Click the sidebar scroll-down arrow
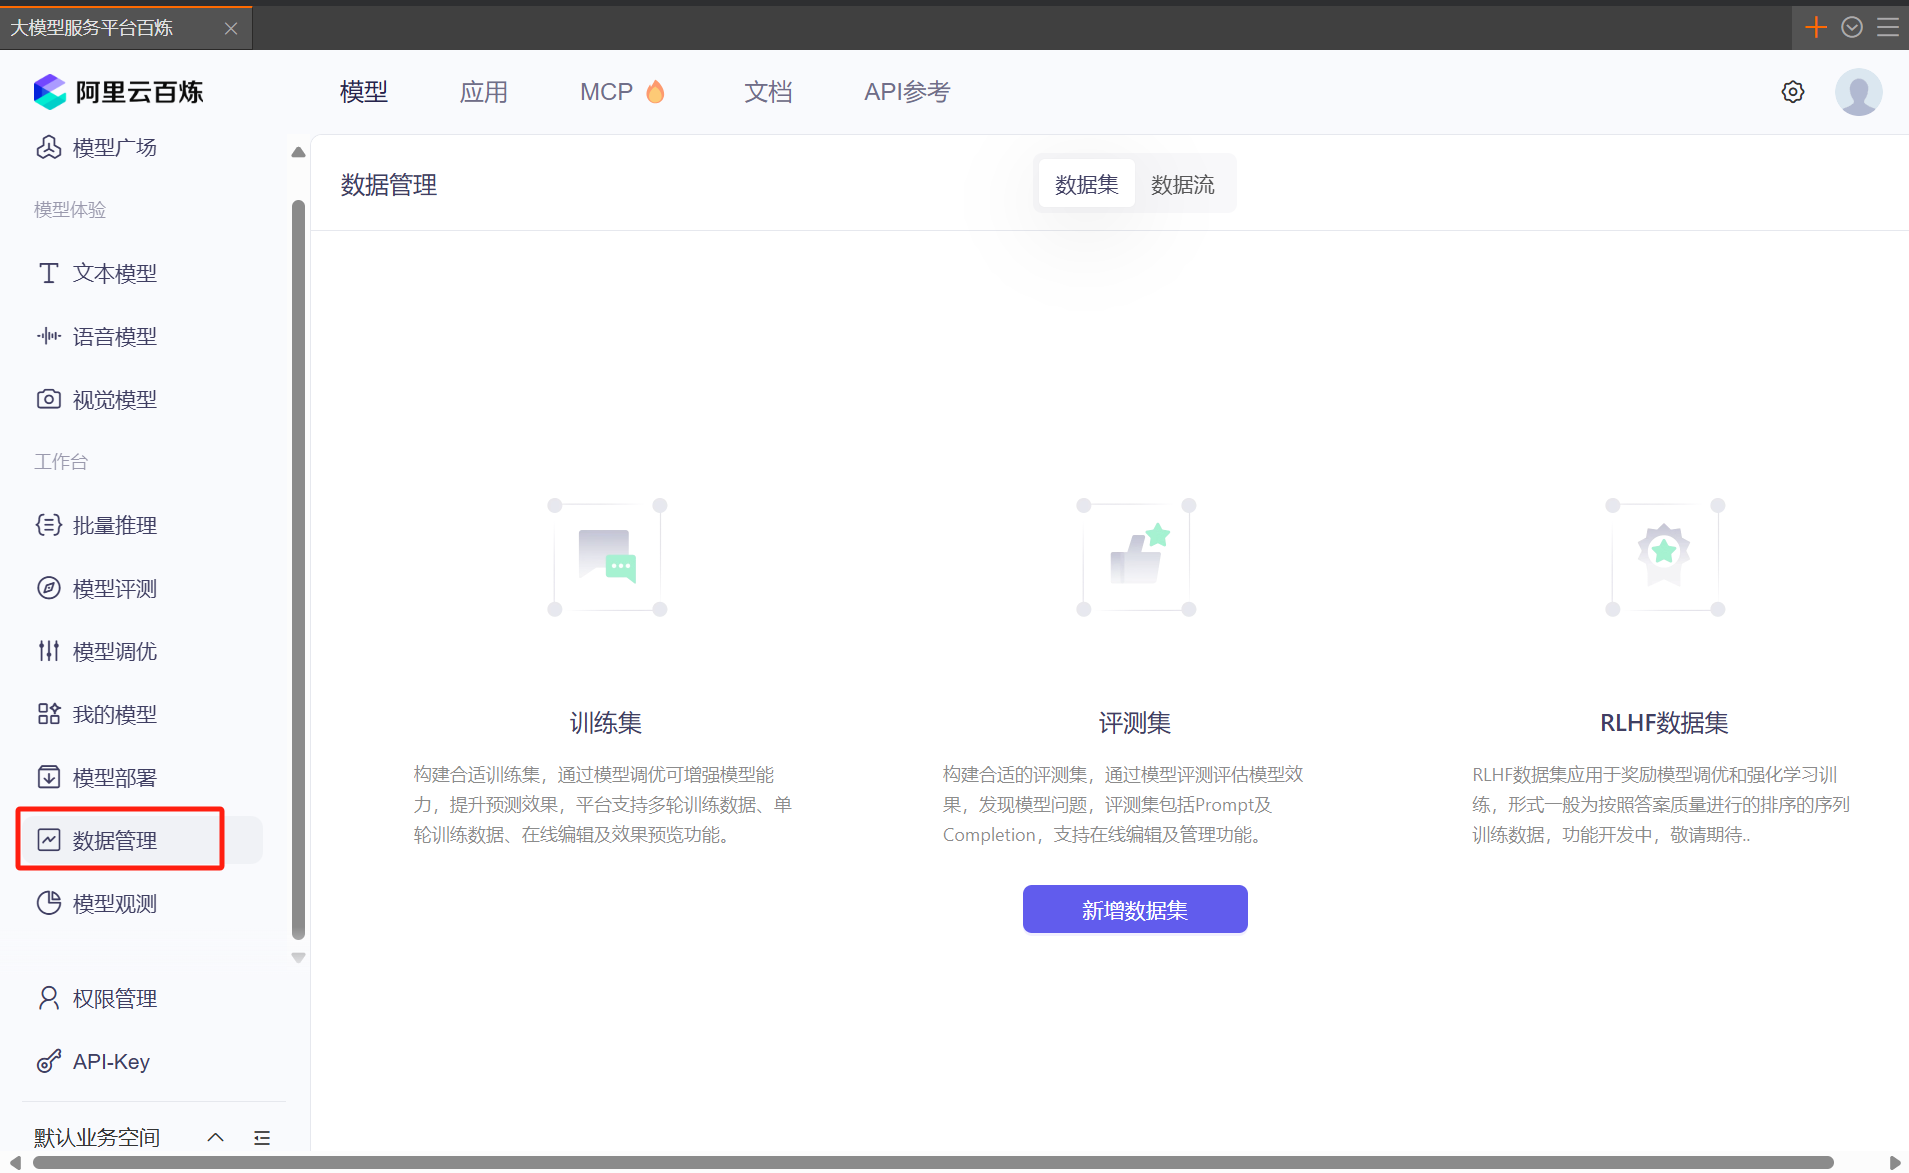 [298, 958]
